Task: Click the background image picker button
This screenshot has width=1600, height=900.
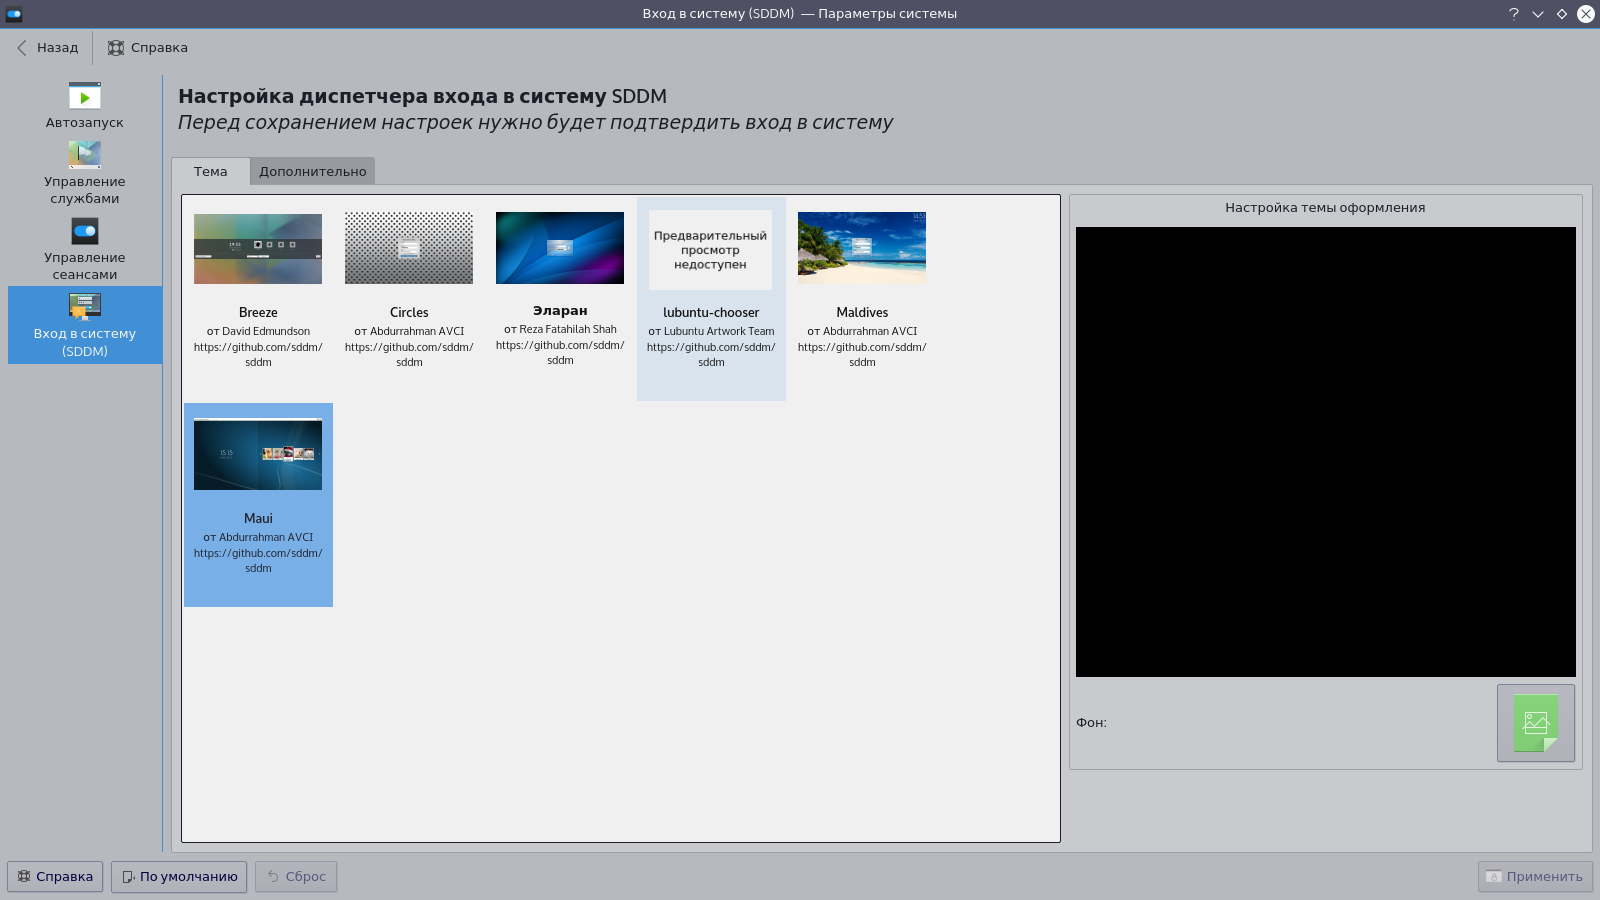Action: click(x=1535, y=723)
